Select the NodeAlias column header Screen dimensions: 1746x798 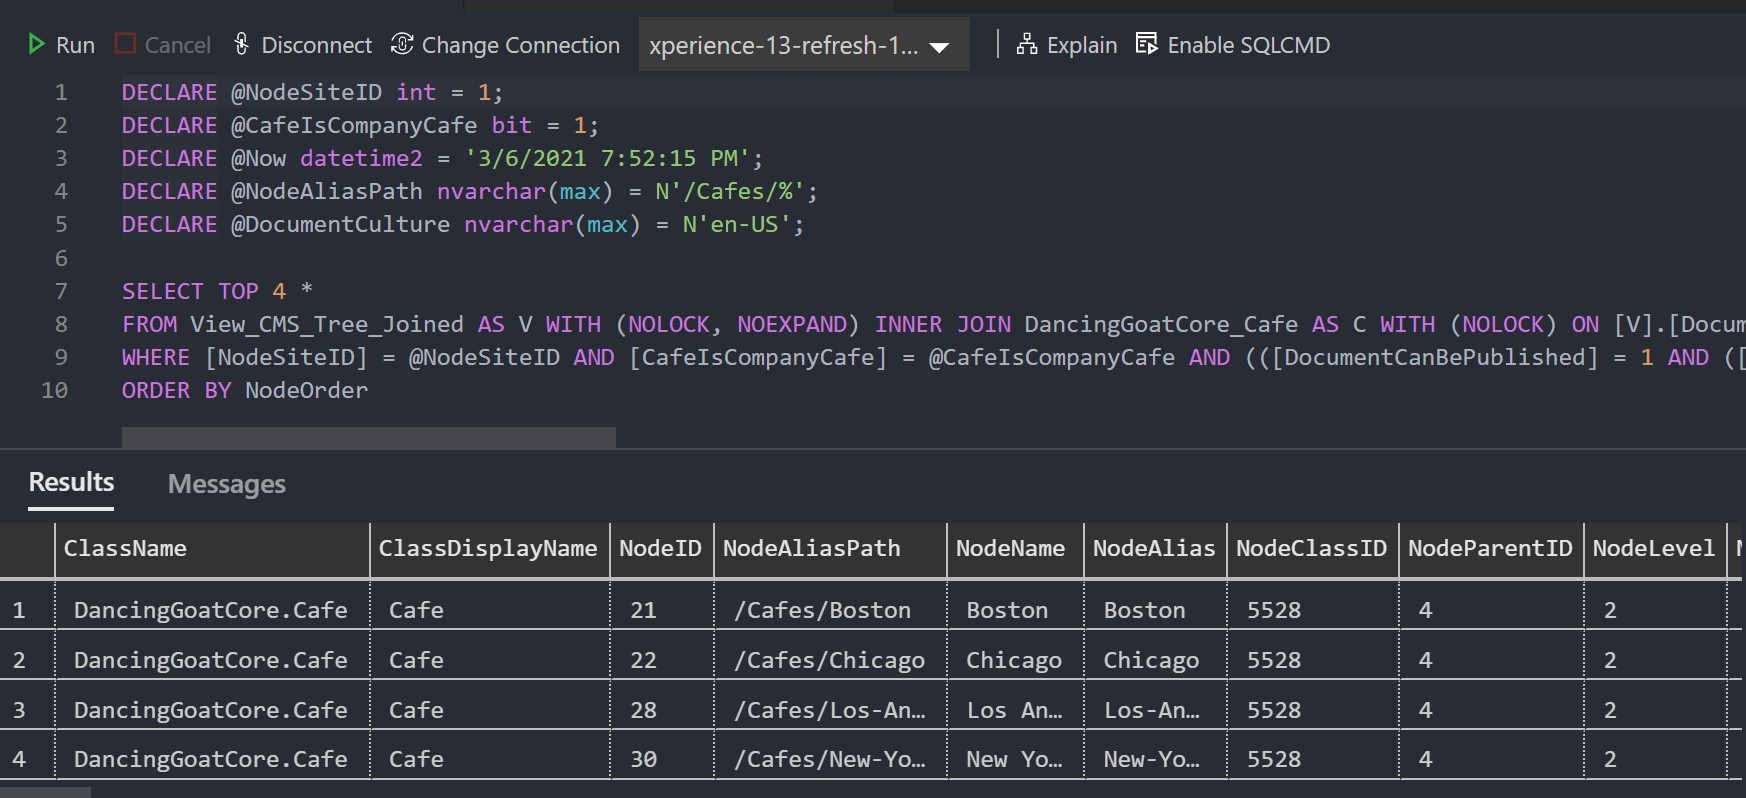tap(1155, 549)
